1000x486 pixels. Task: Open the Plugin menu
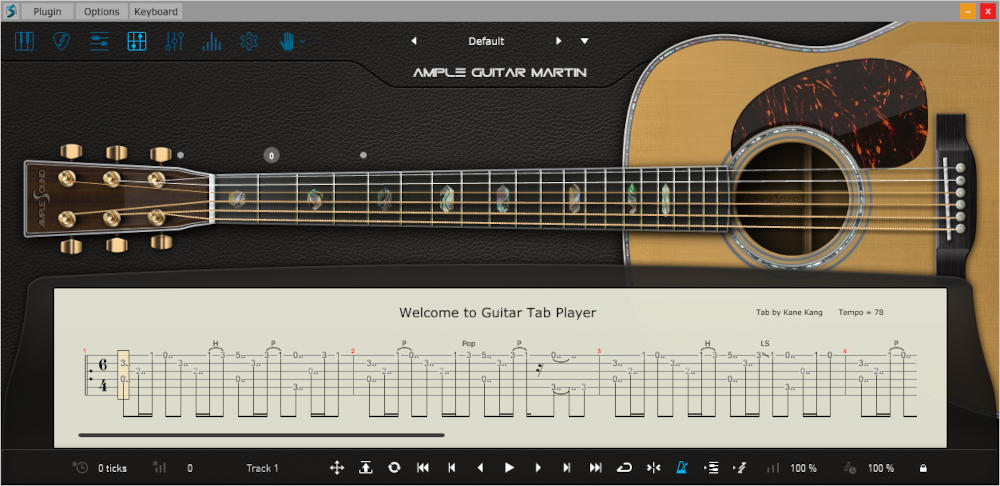tap(48, 11)
